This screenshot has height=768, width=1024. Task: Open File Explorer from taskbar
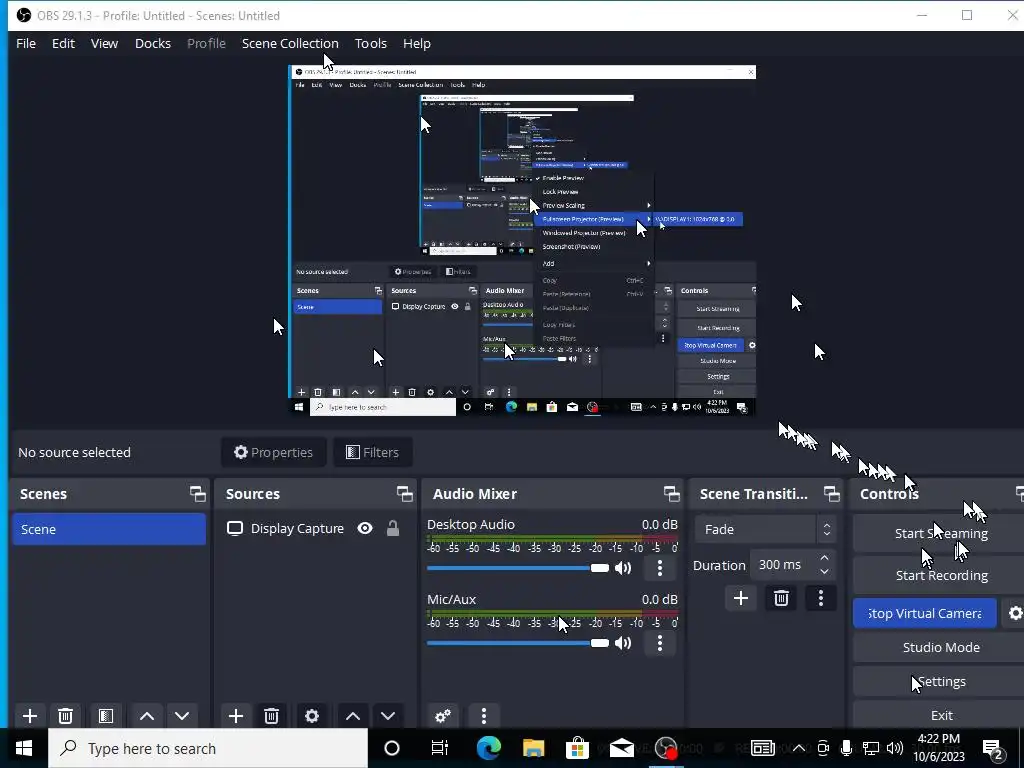click(x=534, y=748)
